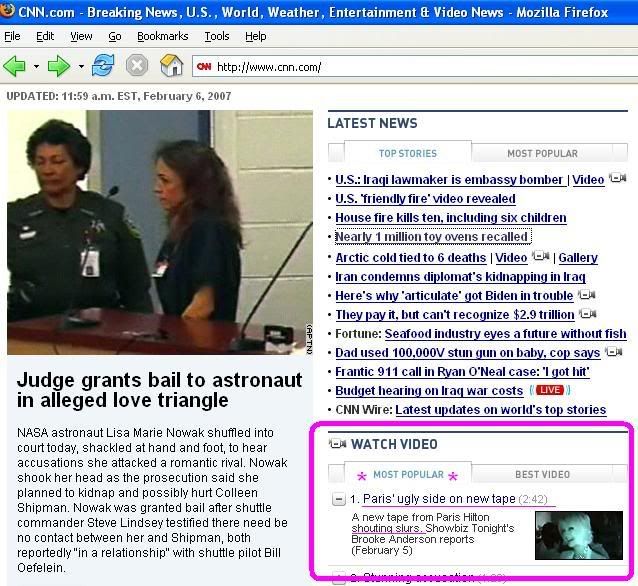
Task: Select the Best Video tab
Action: (542, 474)
